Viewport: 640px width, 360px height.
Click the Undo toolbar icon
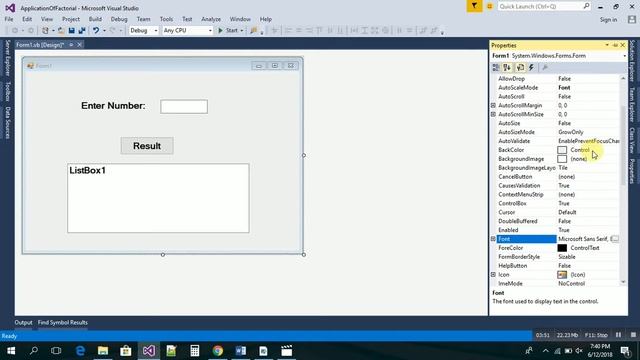click(96, 31)
